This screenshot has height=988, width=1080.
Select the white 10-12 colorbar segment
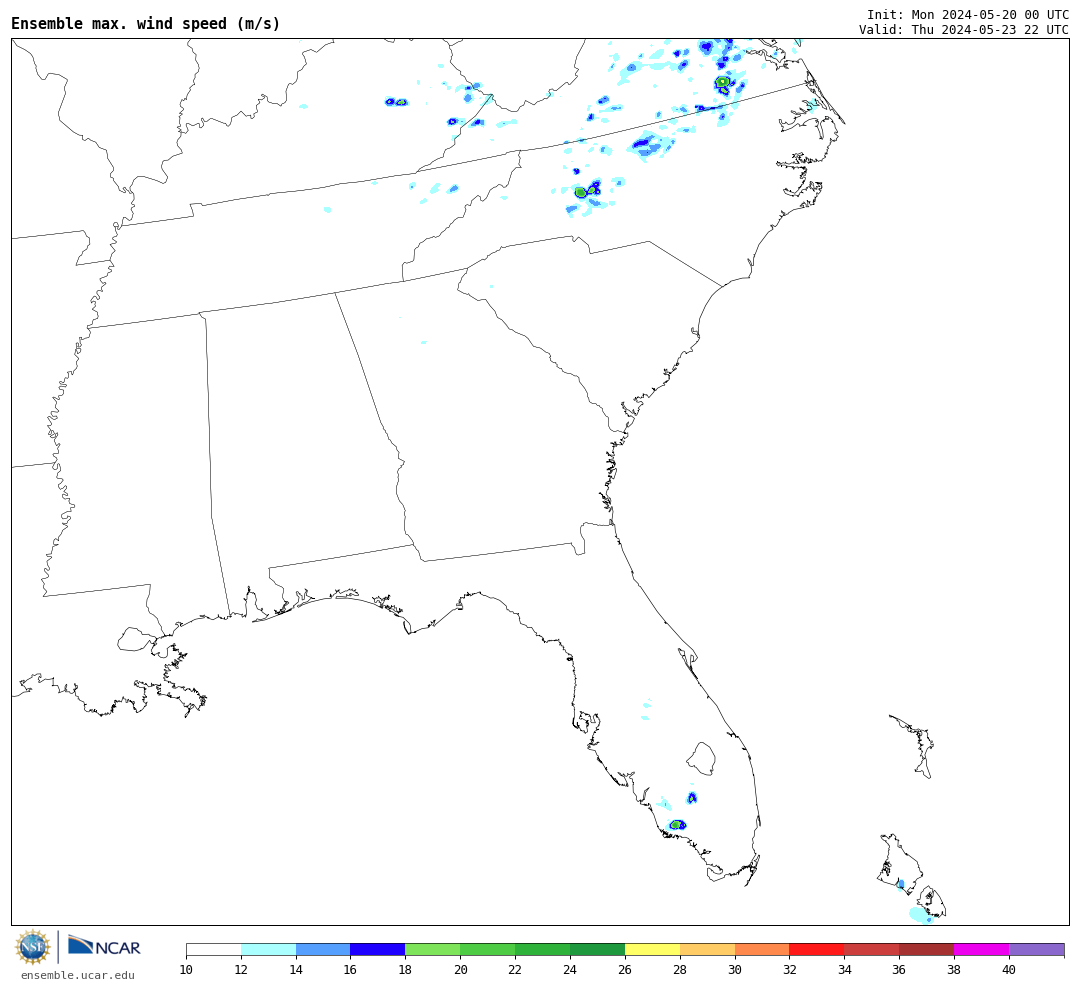214,950
